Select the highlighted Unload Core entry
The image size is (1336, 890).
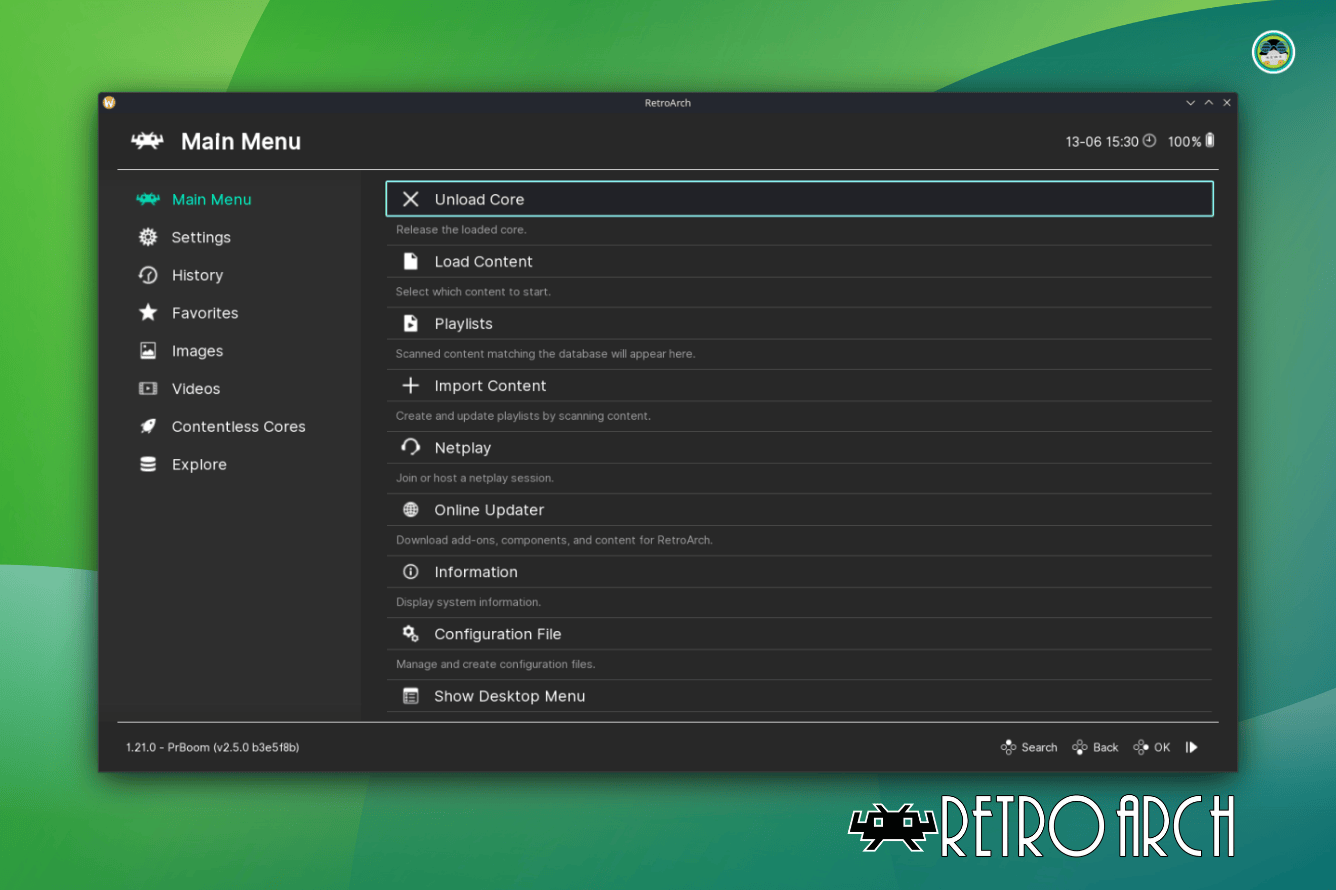coord(479,199)
